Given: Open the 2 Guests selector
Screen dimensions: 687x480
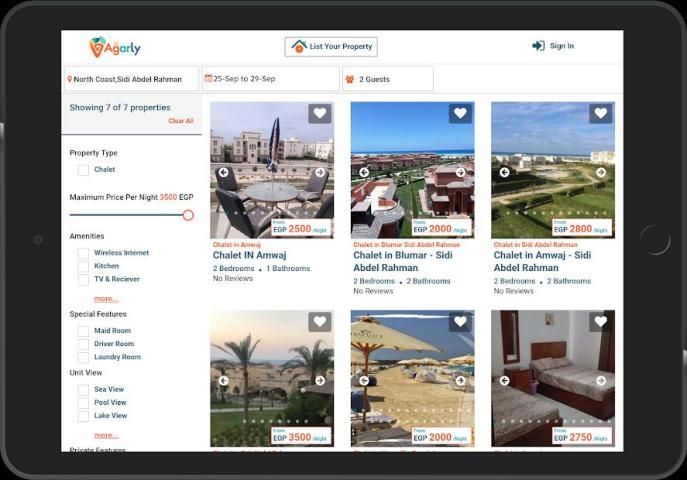Looking at the screenshot, I should coord(388,79).
